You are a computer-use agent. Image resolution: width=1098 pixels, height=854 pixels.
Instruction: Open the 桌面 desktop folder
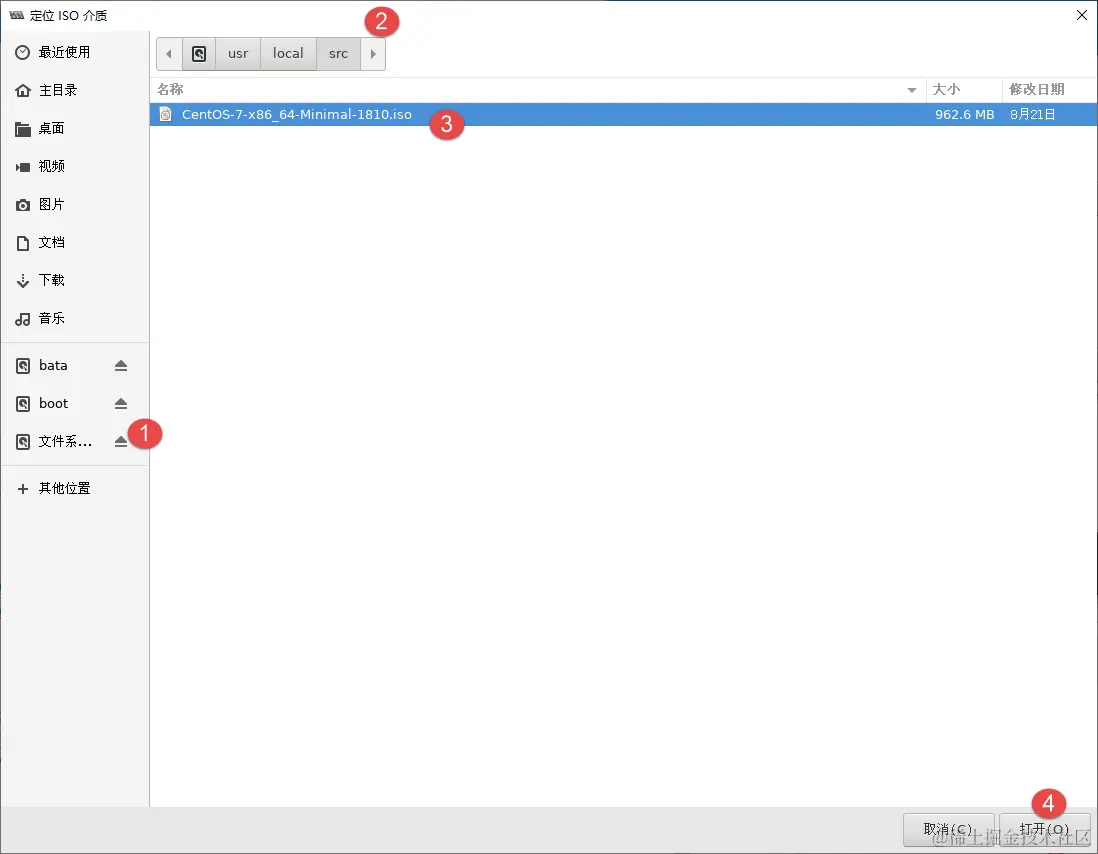coord(75,128)
